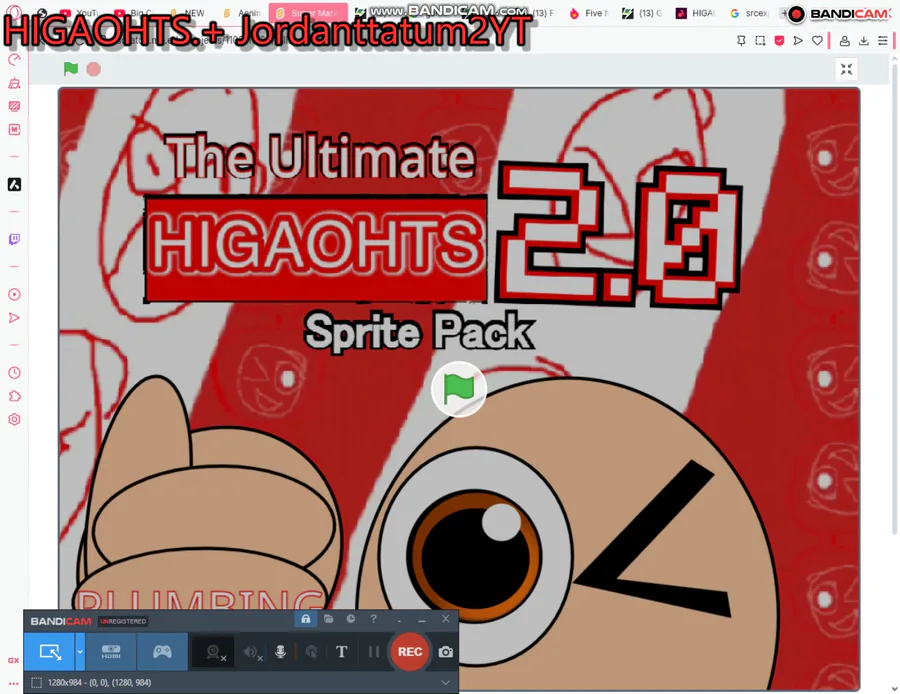
Task: Toggle microphone recording in Bandicam
Action: click(x=280, y=652)
